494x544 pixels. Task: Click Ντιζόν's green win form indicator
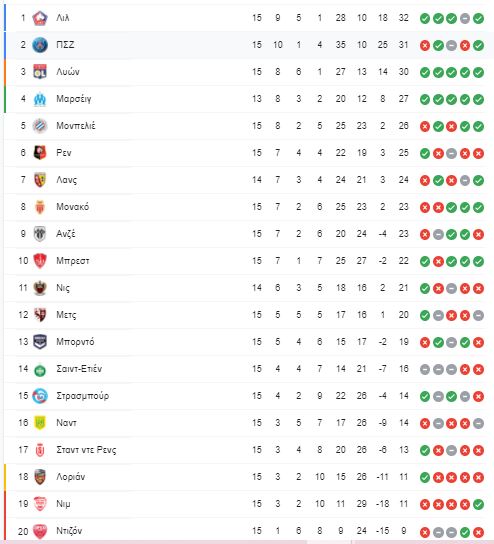pyautogui.click(x=465, y=532)
